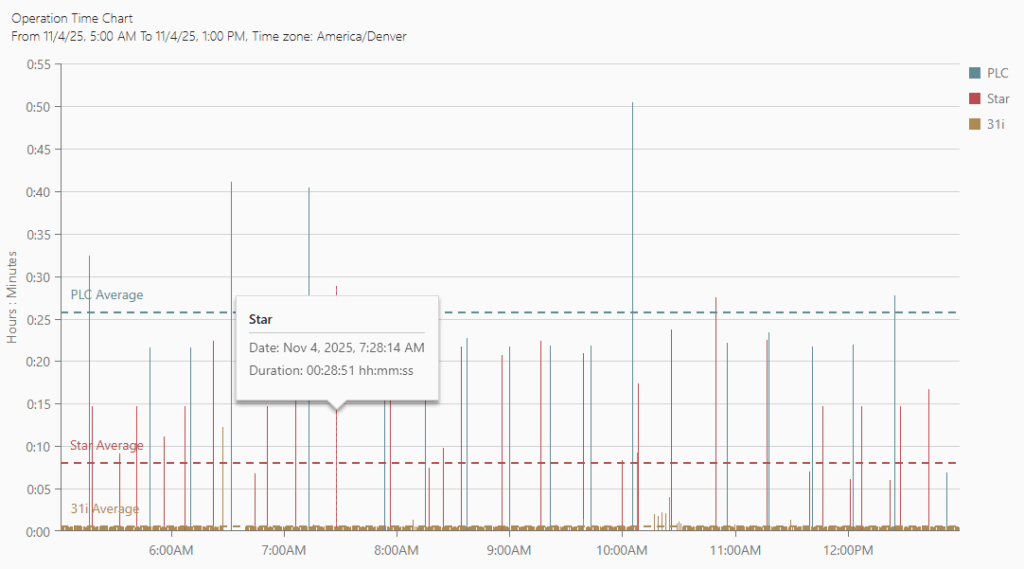The width and height of the screenshot is (1024, 569).
Task: Click the Hours : Minutes y-axis title
Action: point(14,297)
